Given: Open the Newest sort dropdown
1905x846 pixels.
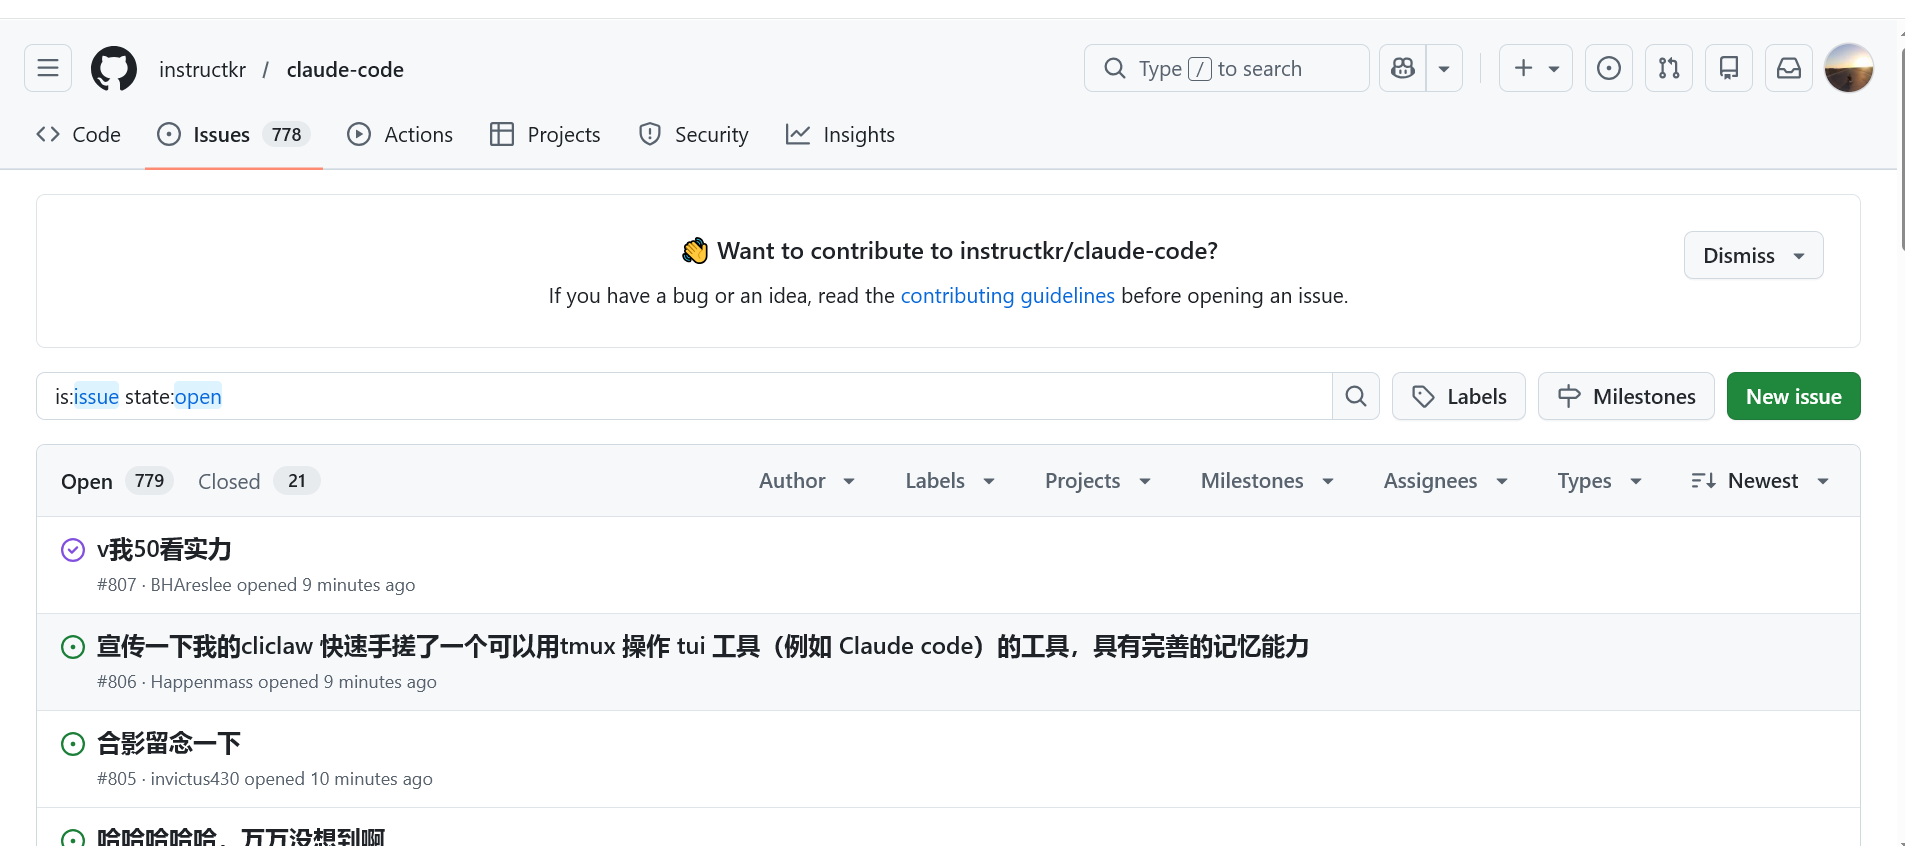Looking at the screenshot, I should 1761,481.
